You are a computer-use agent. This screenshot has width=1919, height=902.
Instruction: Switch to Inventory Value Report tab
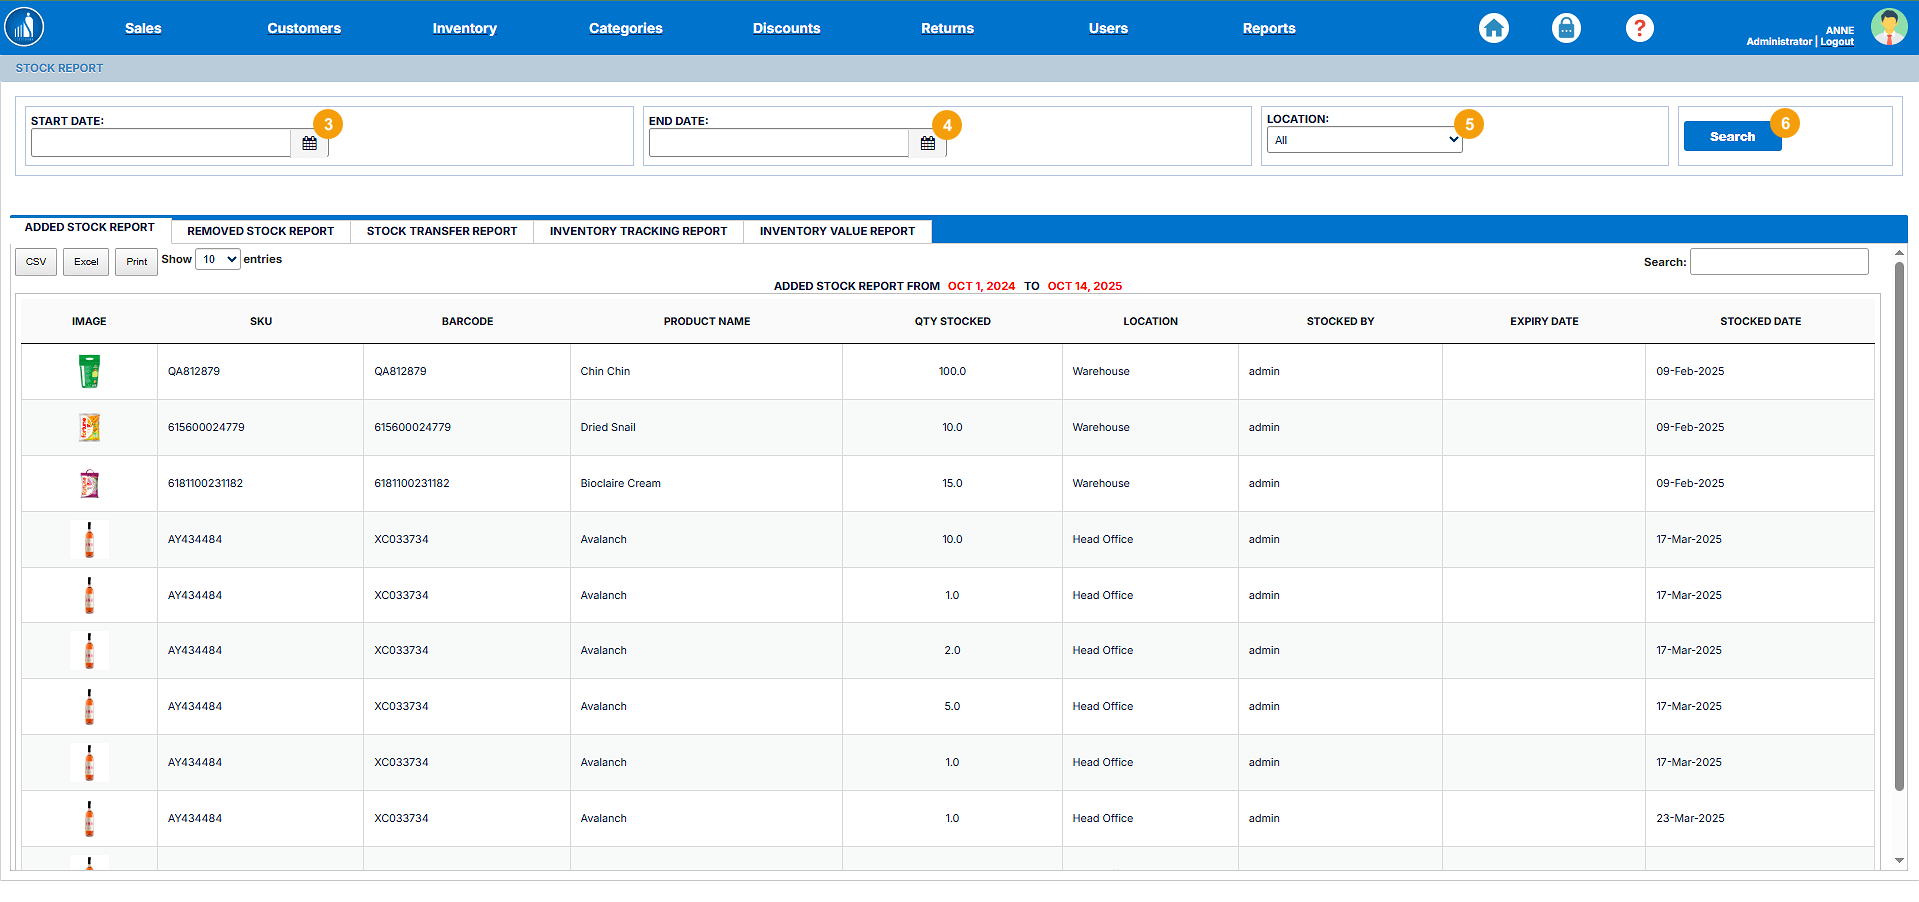pyautogui.click(x=837, y=231)
